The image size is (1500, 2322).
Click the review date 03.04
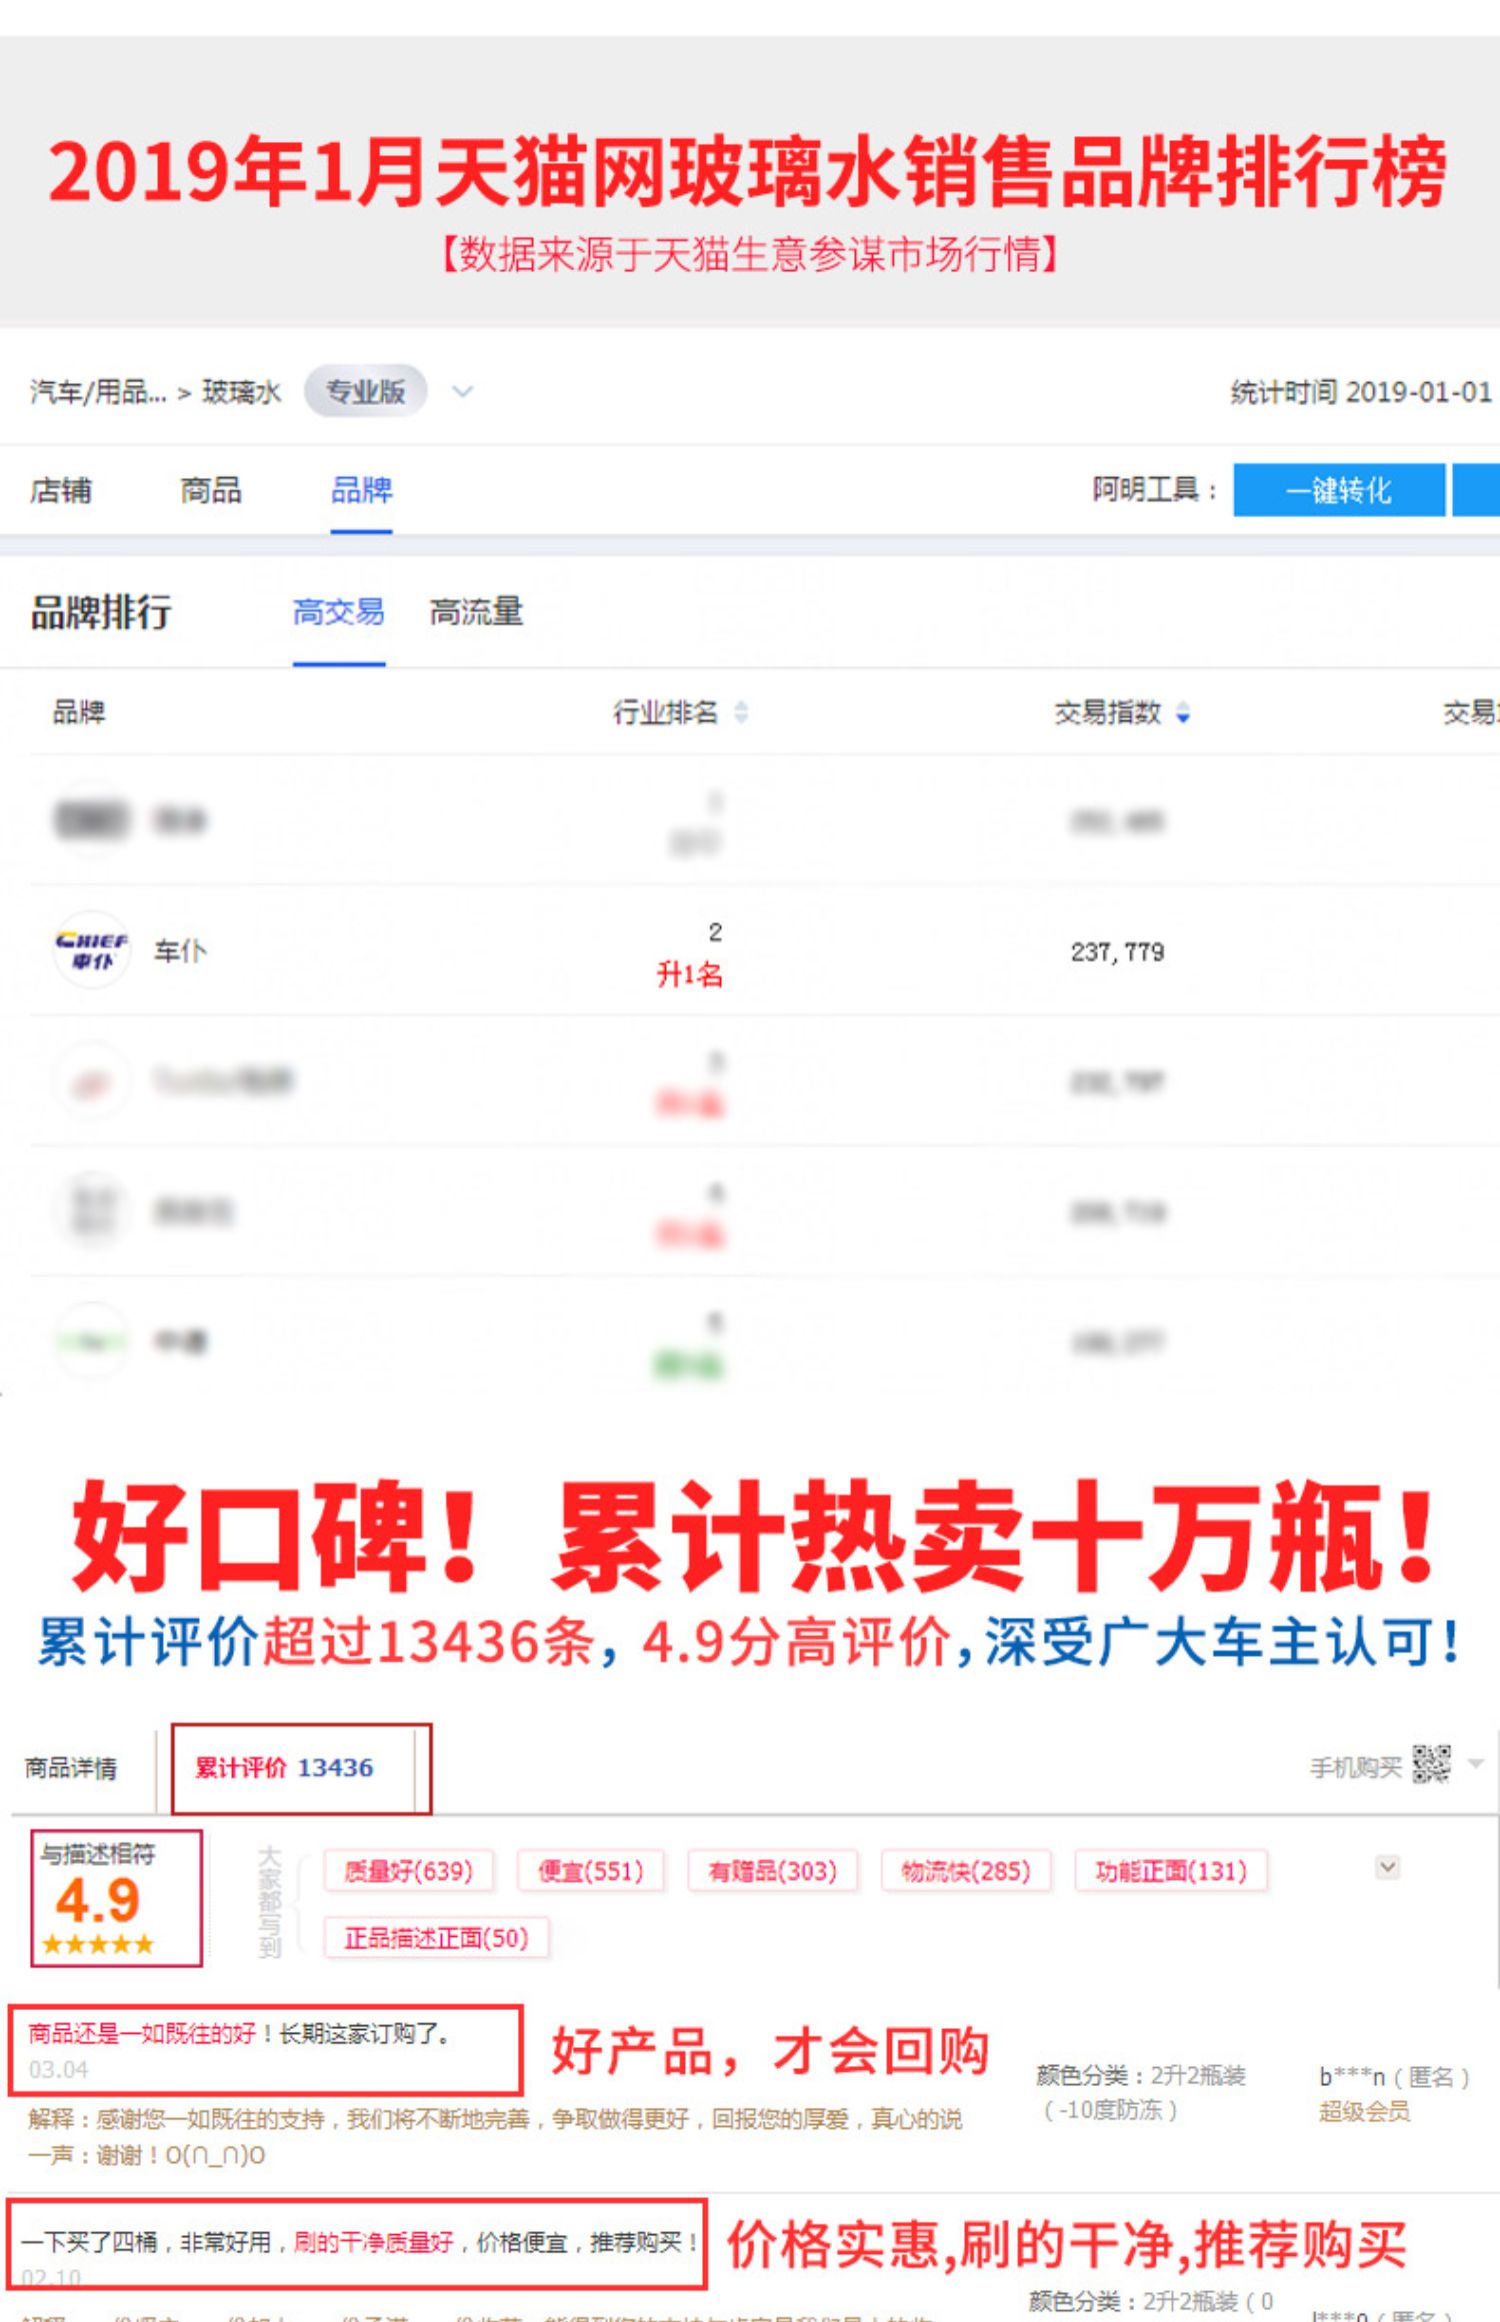[x=58, y=2069]
